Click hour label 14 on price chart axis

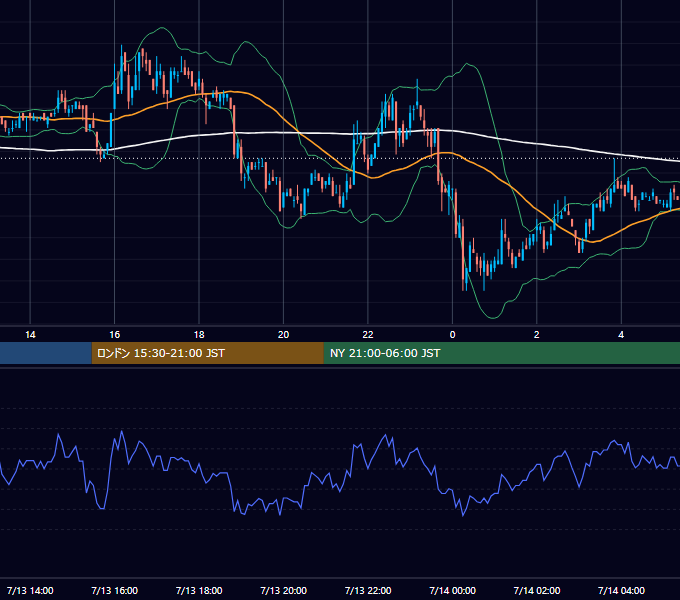[30, 335]
